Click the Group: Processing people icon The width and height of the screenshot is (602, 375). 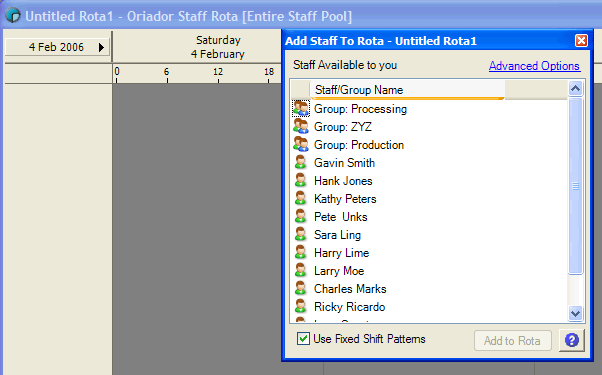coord(301,109)
